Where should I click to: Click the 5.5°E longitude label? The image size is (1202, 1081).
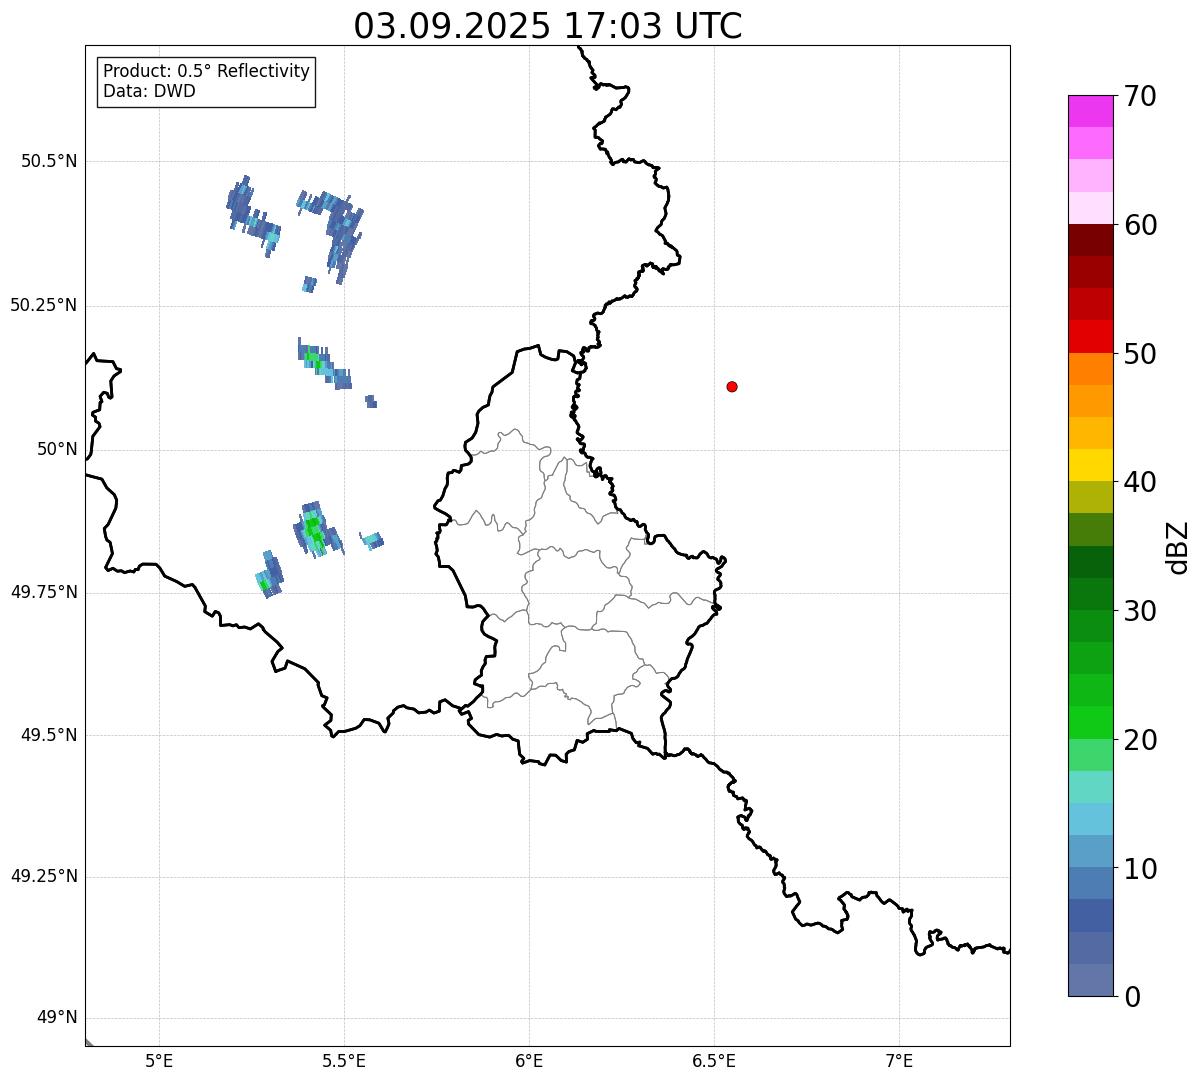(x=344, y=1060)
